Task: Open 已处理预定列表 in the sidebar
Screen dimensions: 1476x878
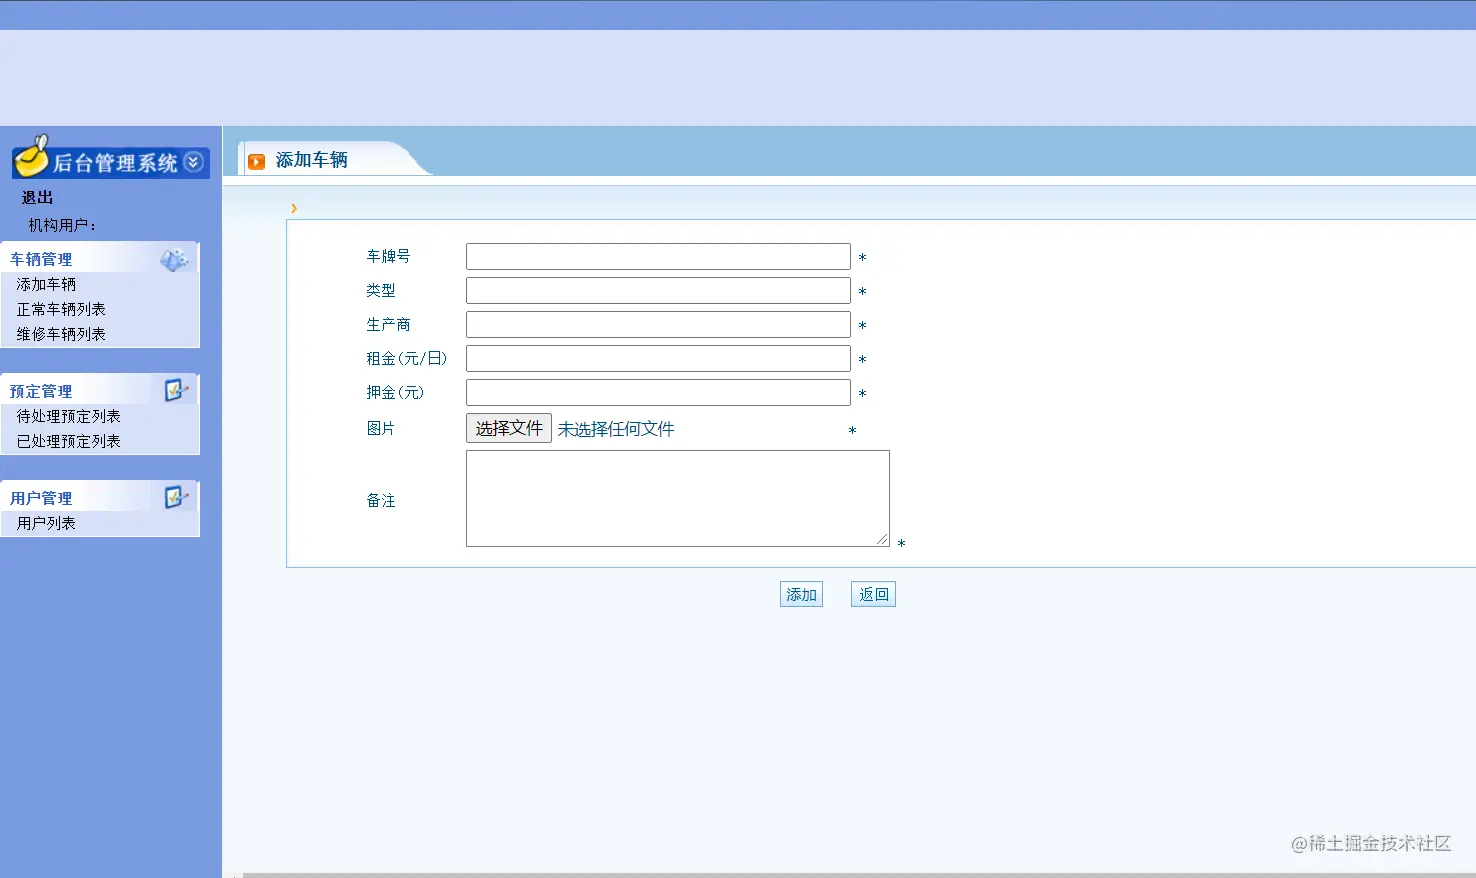Action: (69, 441)
